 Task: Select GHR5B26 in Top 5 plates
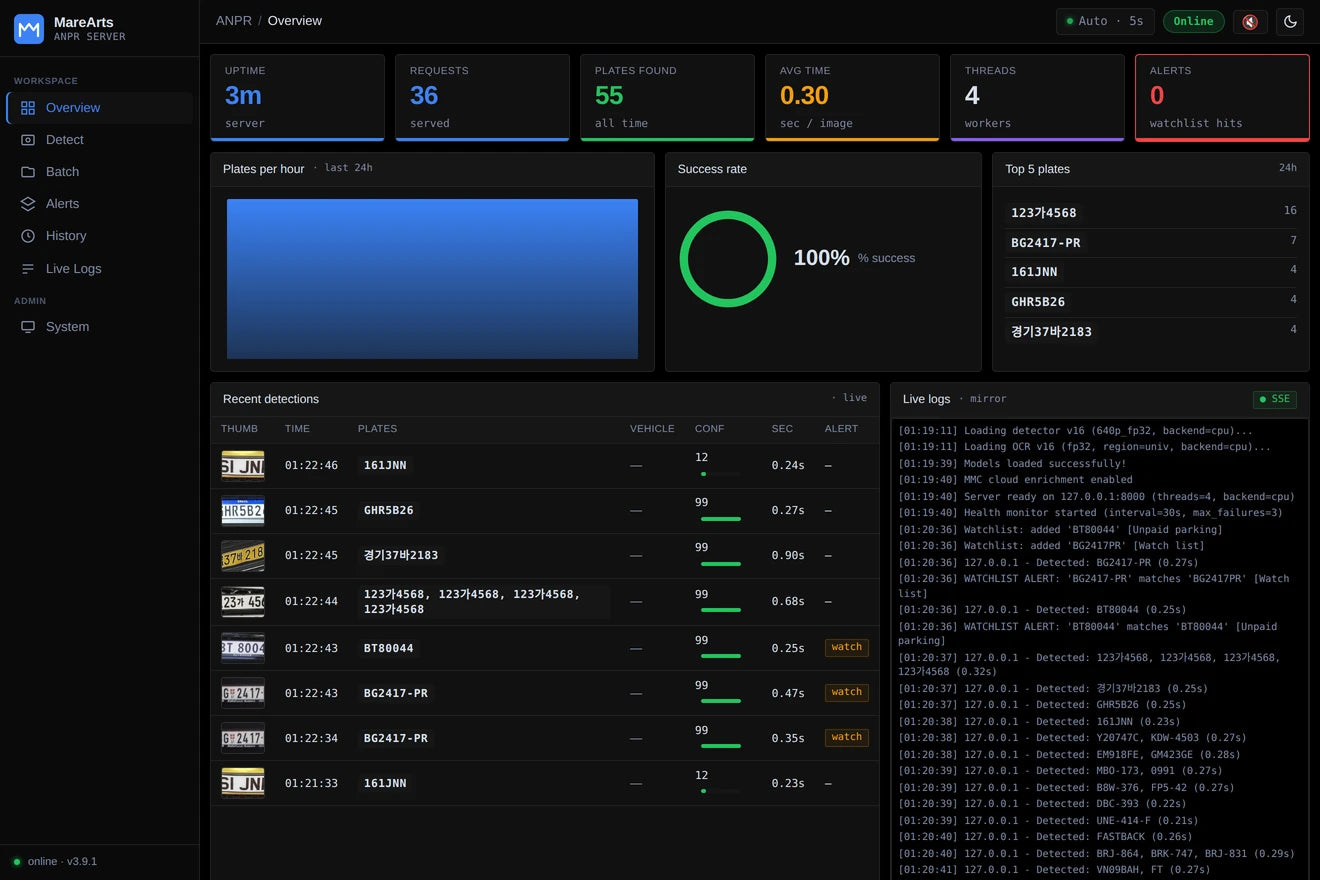pos(1038,302)
